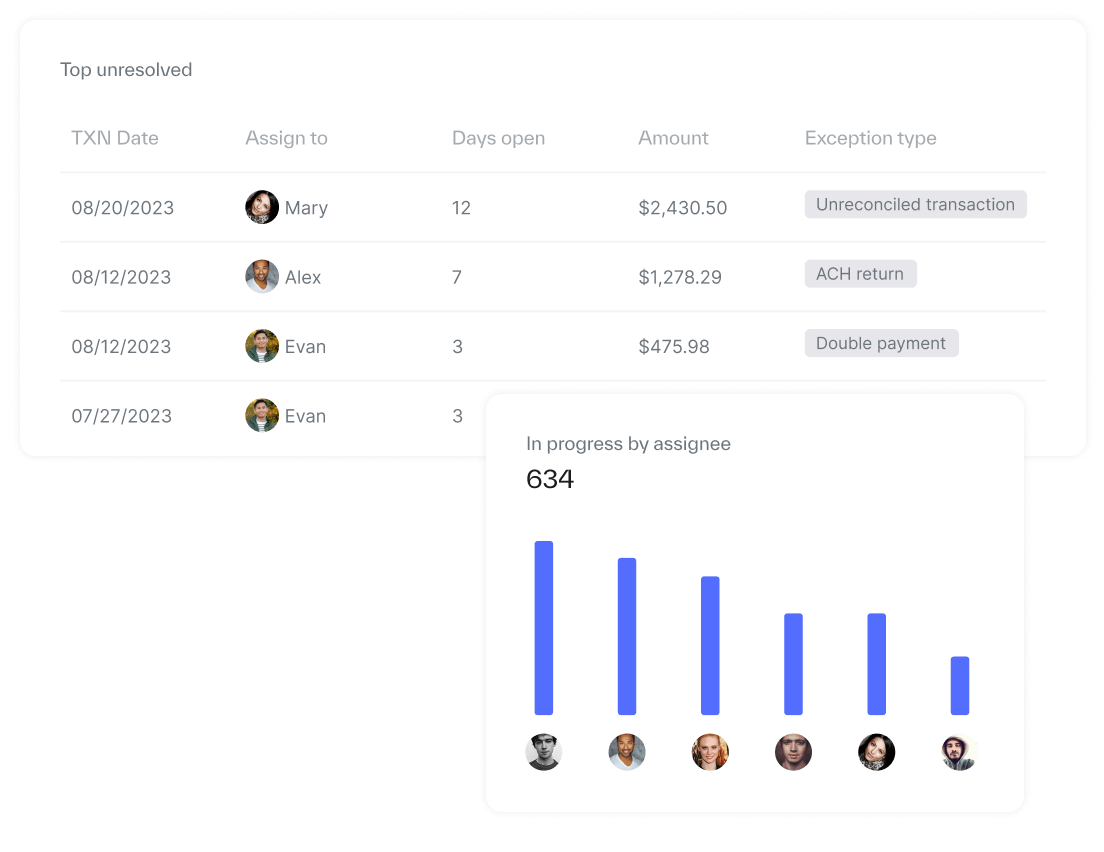Select the Double payment exception tag
The height and width of the screenshot is (852, 1104).
pos(881,344)
